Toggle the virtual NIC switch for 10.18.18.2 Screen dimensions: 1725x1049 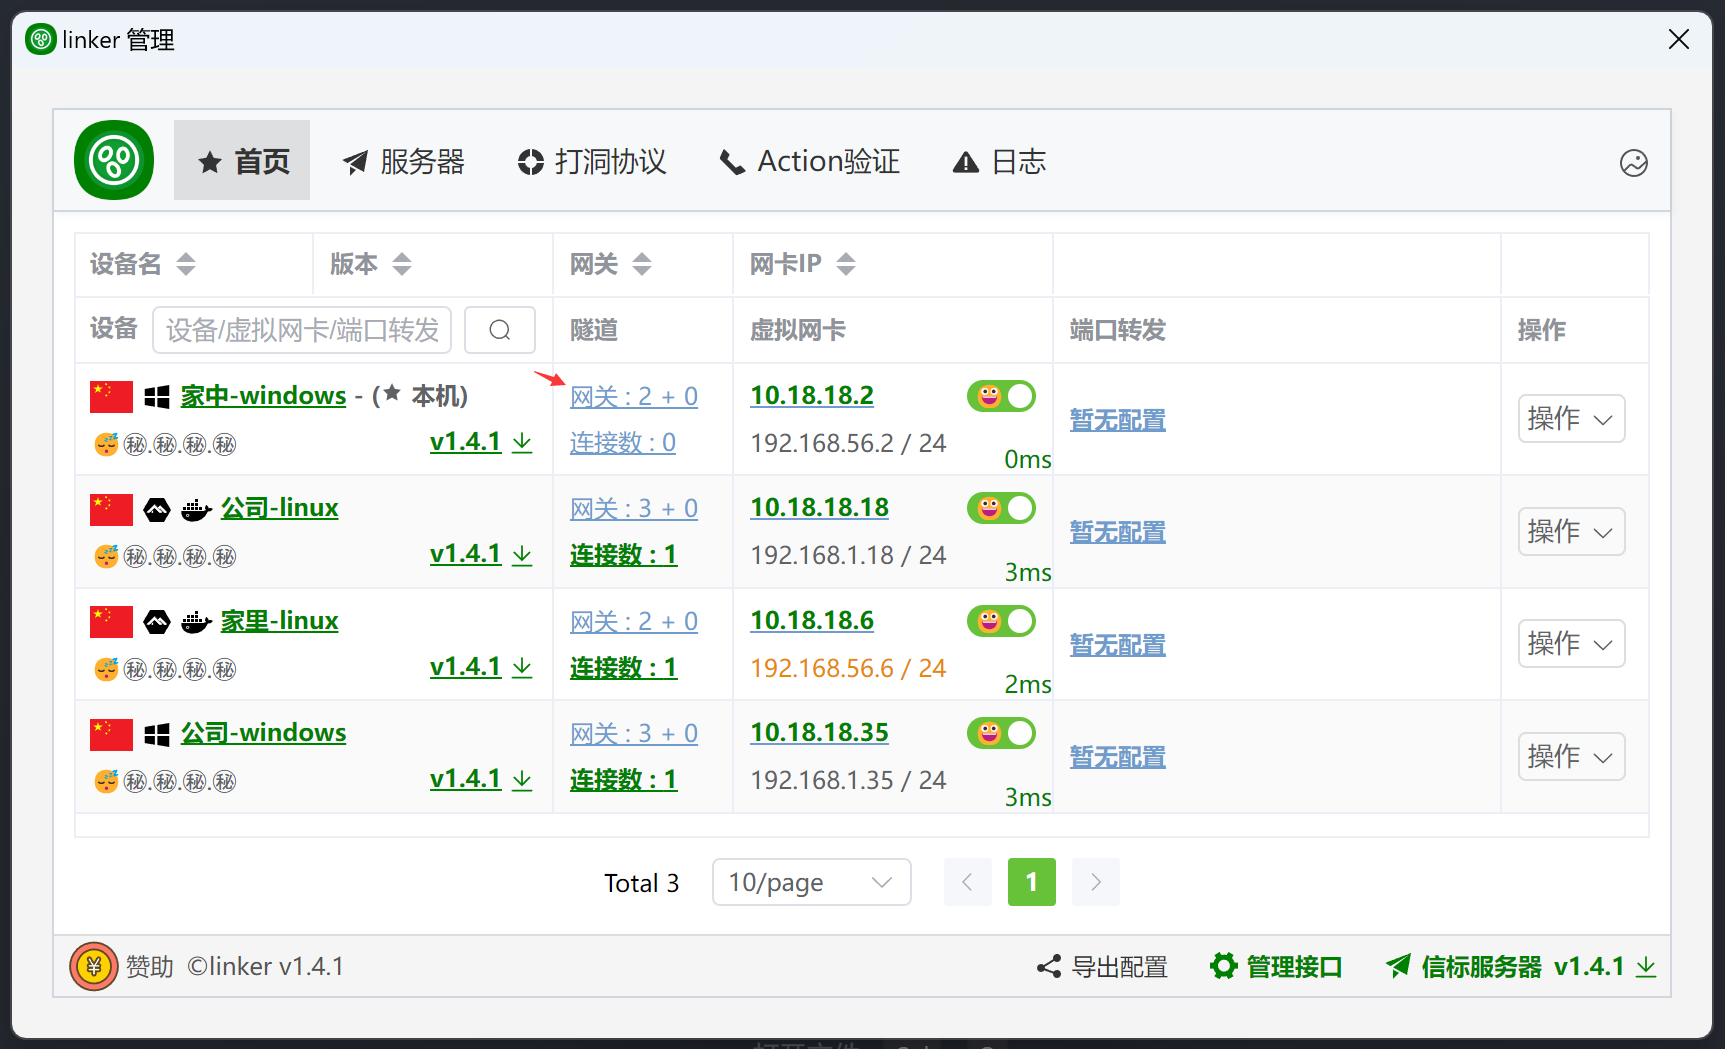click(x=1001, y=396)
